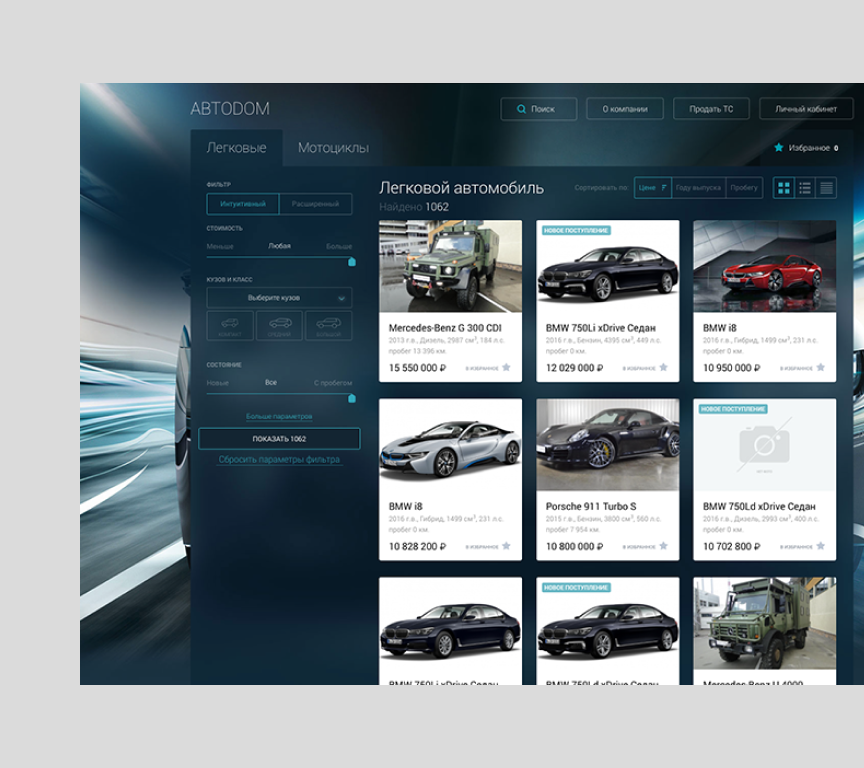Expand Больше параметров filter options

(x=279, y=416)
